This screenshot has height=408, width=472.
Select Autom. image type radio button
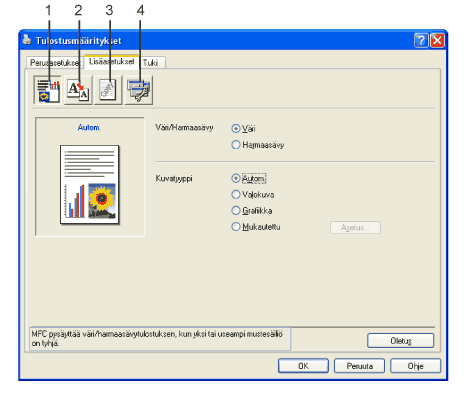pyautogui.click(x=236, y=178)
